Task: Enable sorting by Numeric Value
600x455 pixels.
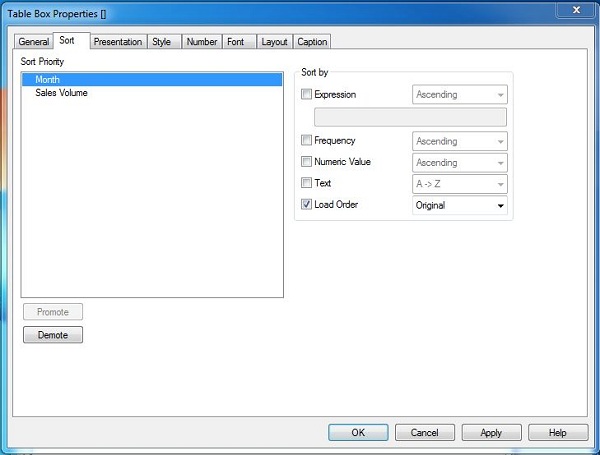Action: point(307,162)
